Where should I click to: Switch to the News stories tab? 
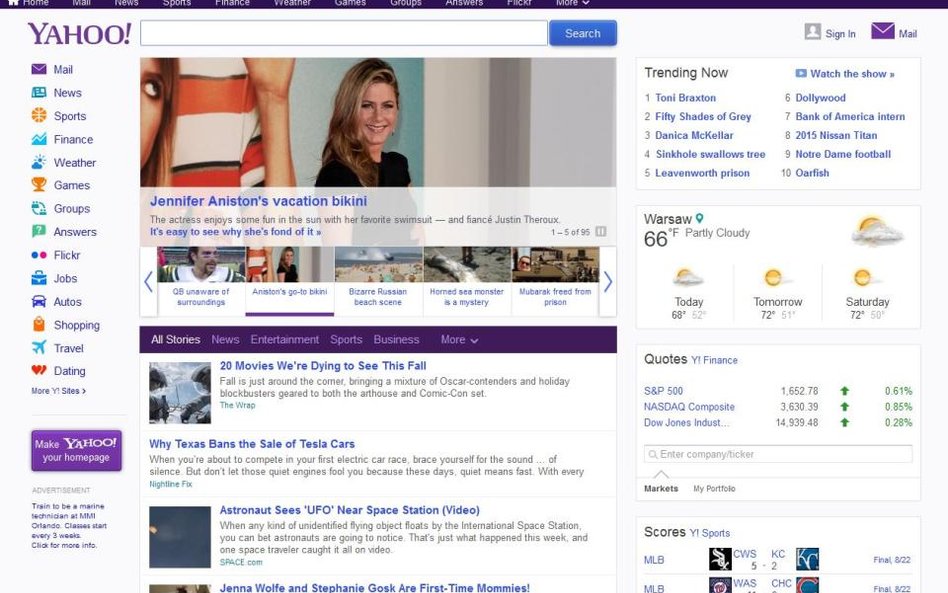point(225,340)
